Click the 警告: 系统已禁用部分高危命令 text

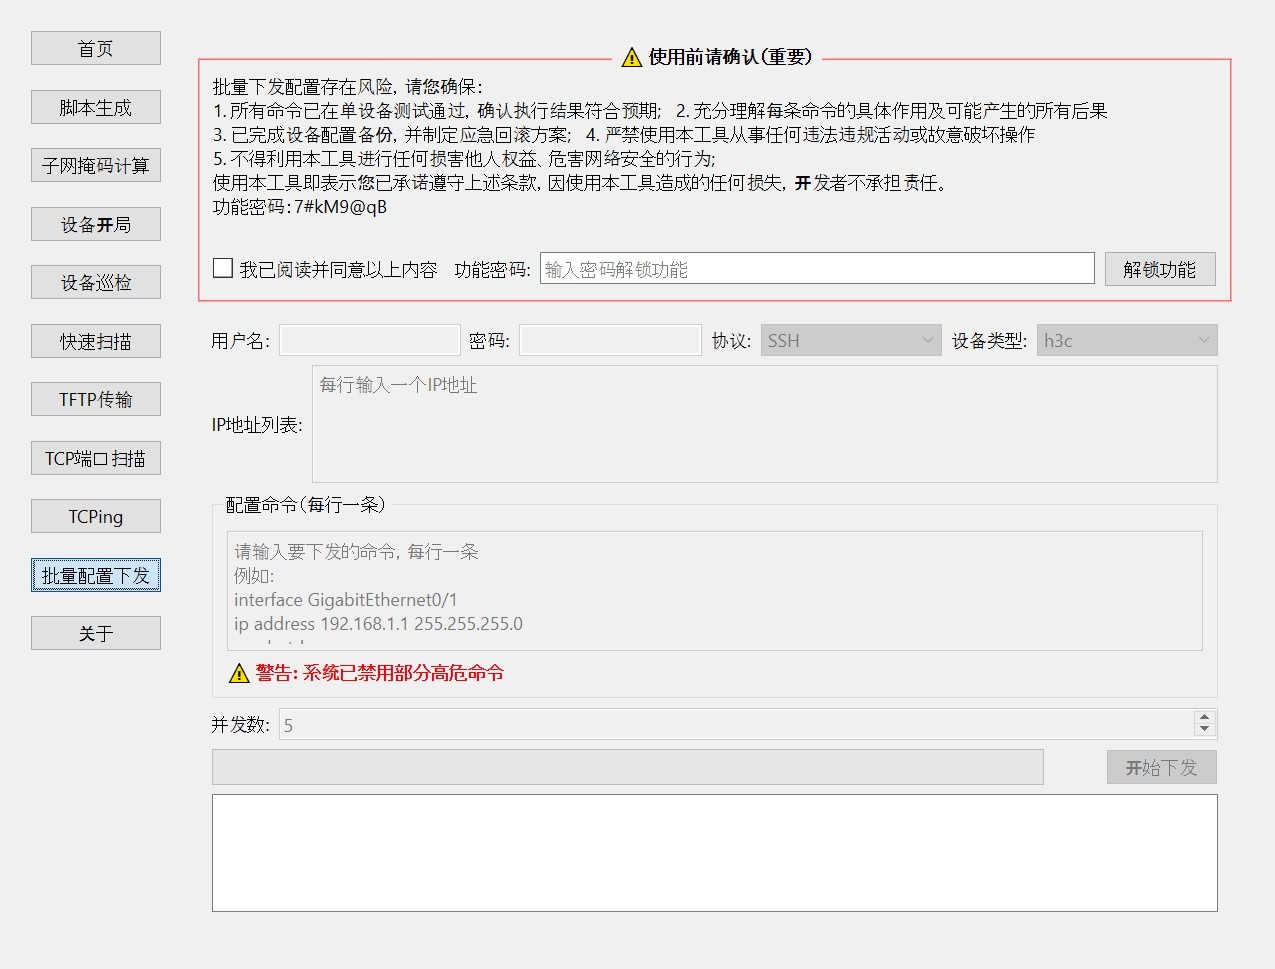point(380,673)
